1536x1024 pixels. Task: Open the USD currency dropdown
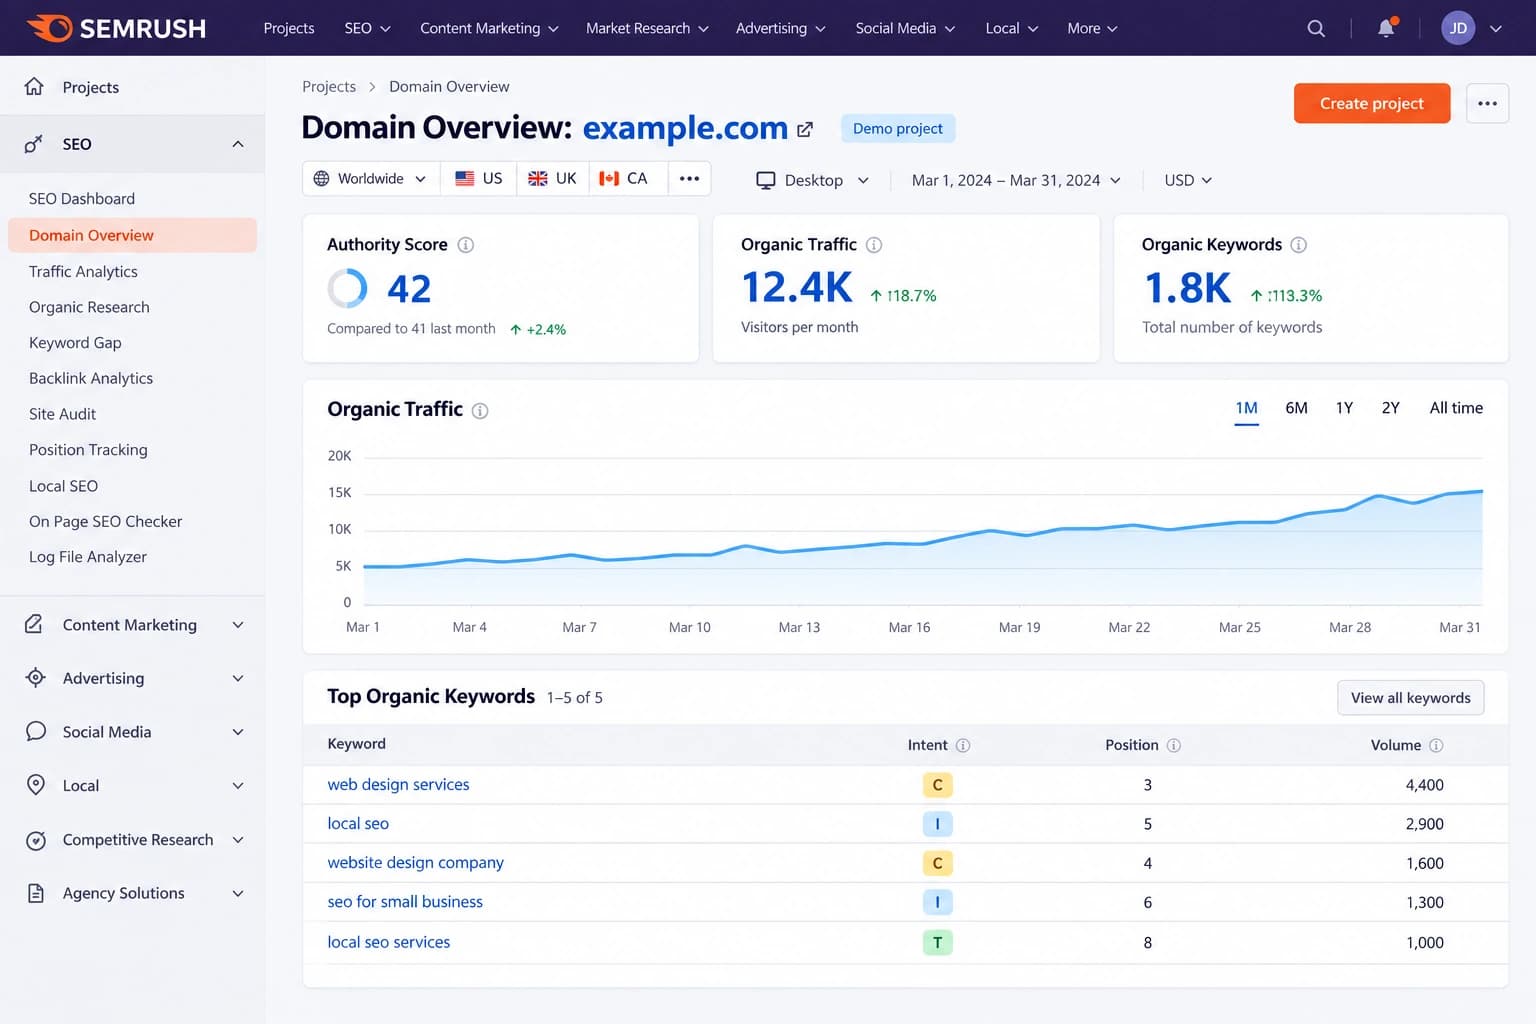tap(1188, 180)
